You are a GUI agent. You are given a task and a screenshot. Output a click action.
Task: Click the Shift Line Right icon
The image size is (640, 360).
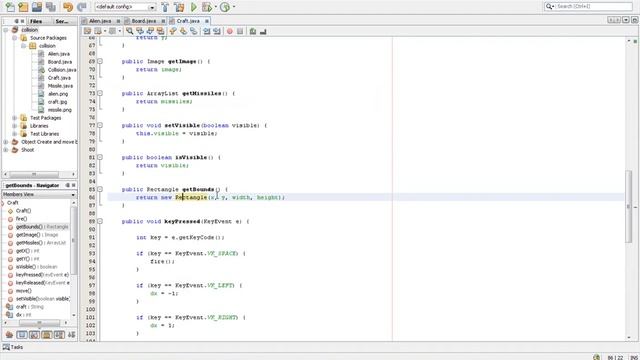[217, 31]
